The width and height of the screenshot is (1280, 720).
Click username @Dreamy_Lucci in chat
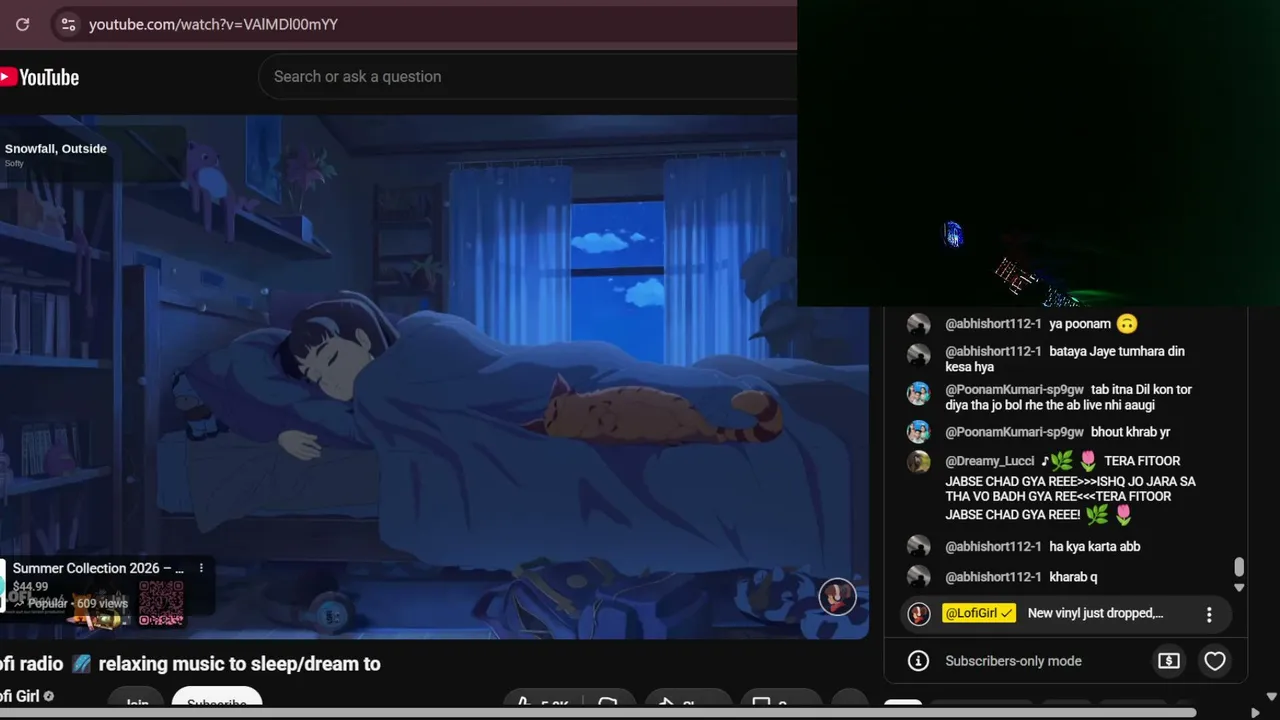point(990,461)
